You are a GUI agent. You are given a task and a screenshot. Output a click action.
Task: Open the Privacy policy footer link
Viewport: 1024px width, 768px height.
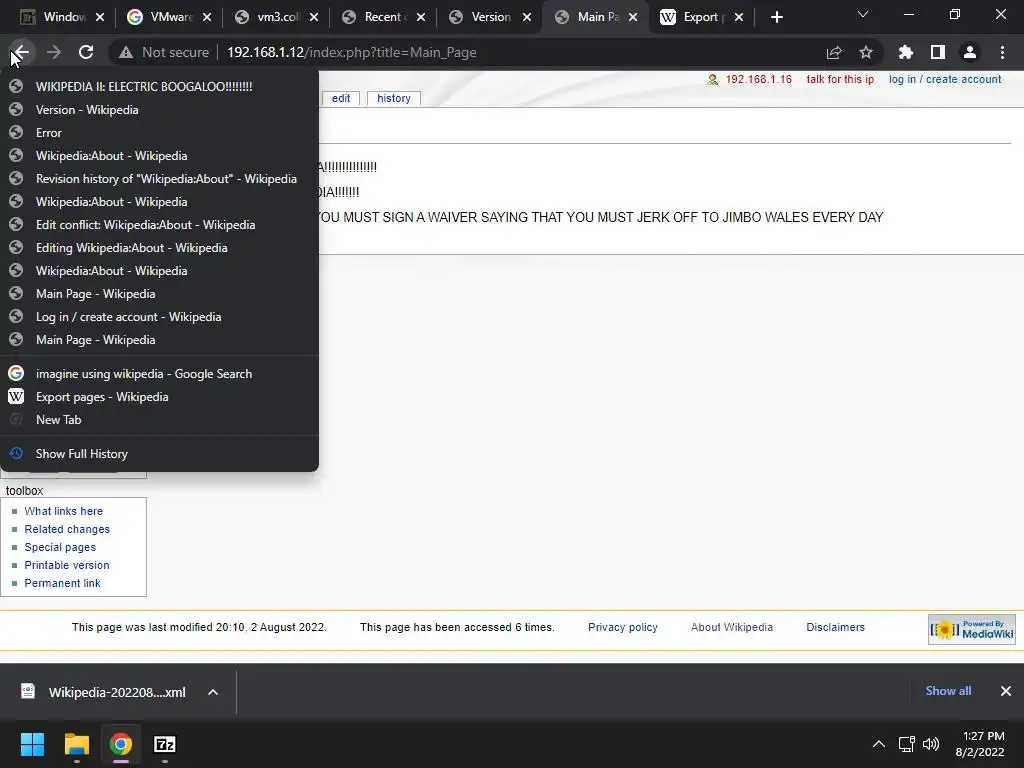(622, 627)
